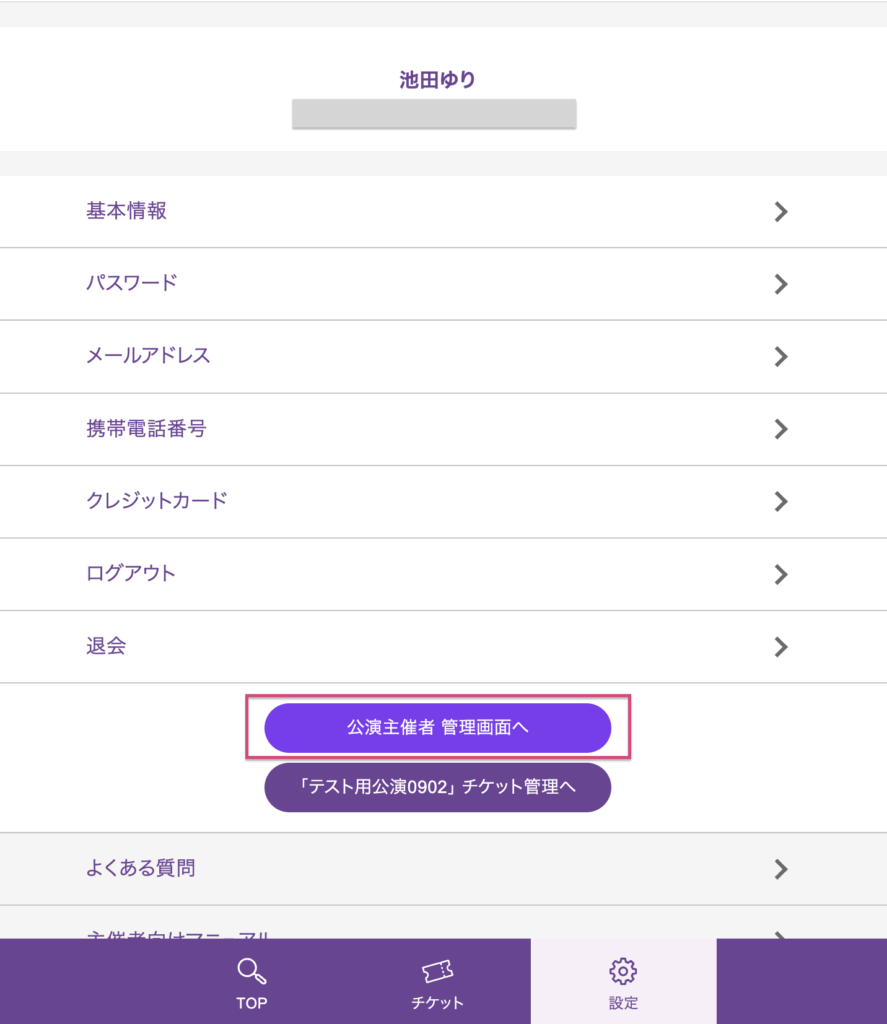The height and width of the screenshot is (1024, 887).
Task: Select the 基本情報 menu item
Action: [126, 211]
